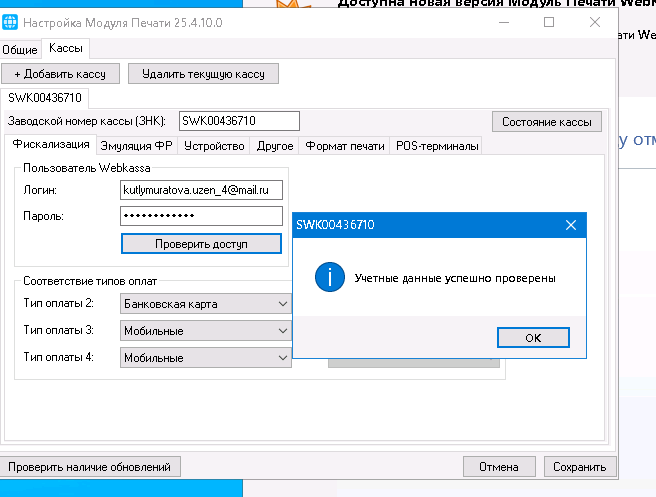Click Проверить доступ button
The height and width of the screenshot is (497, 656).
(201, 244)
